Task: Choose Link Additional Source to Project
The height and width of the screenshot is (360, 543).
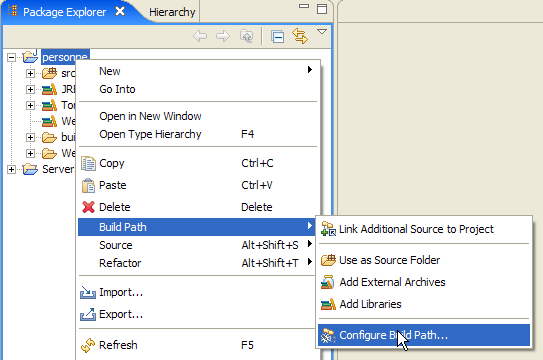Action: click(x=424, y=229)
